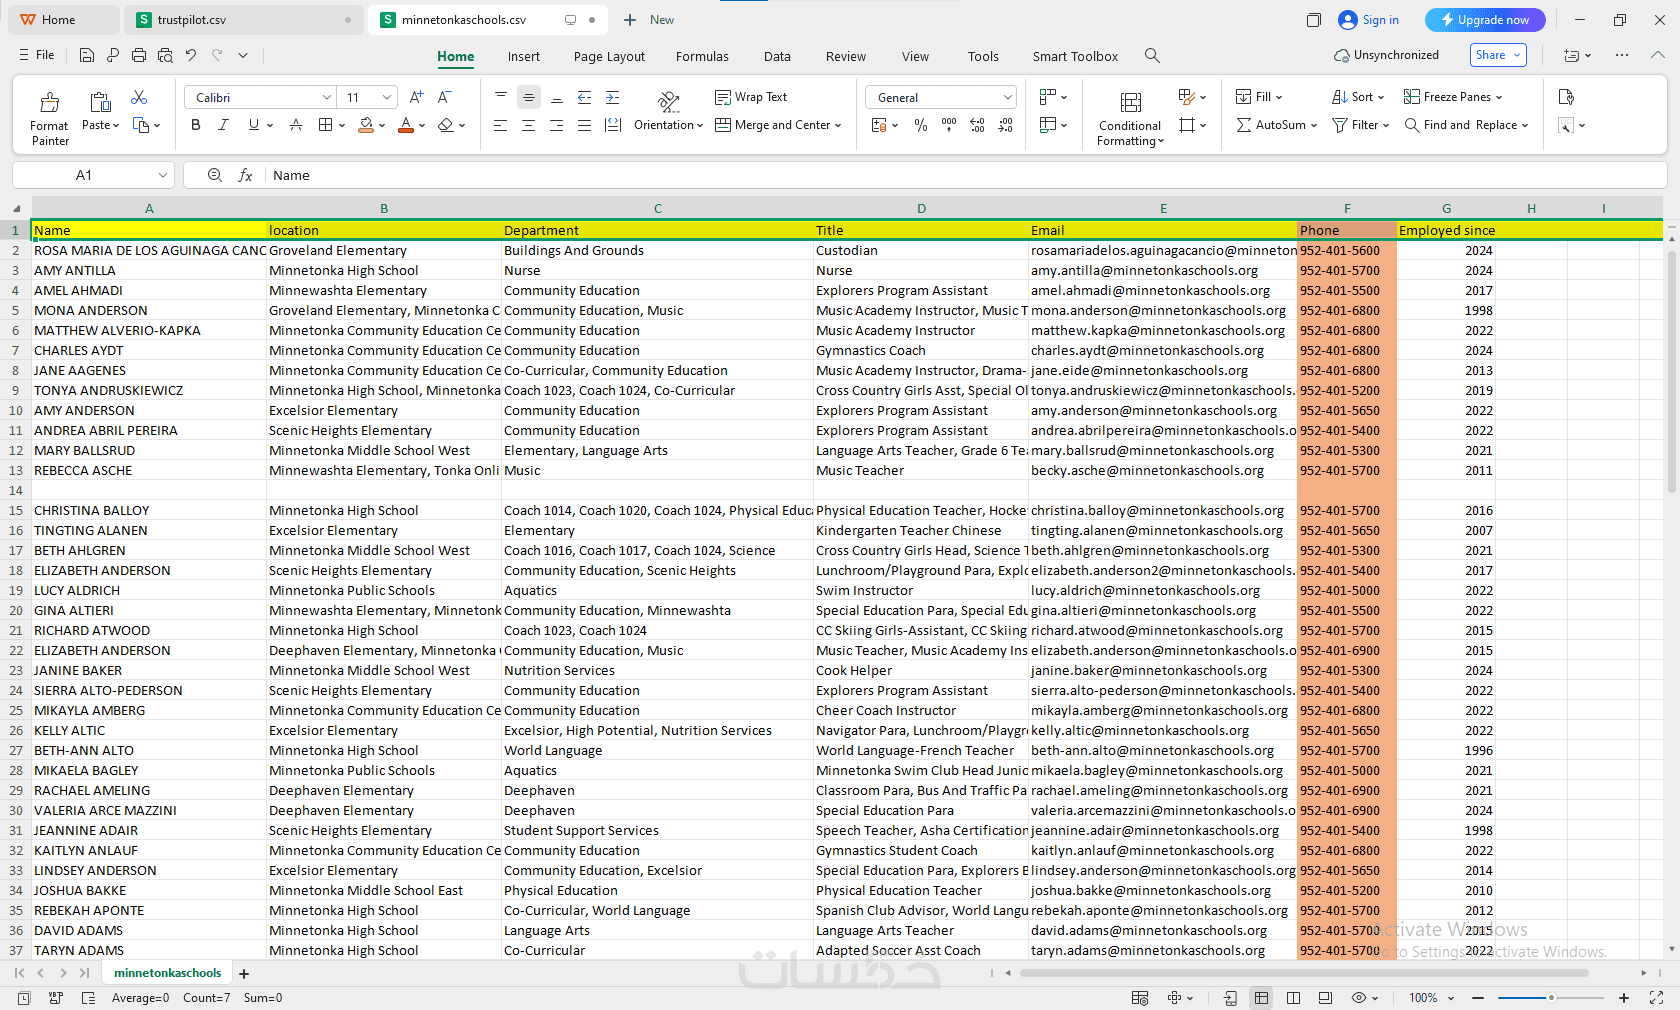Click the Format Painter icon
Viewport: 1680px width, 1010px height.
pyautogui.click(x=49, y=102)
